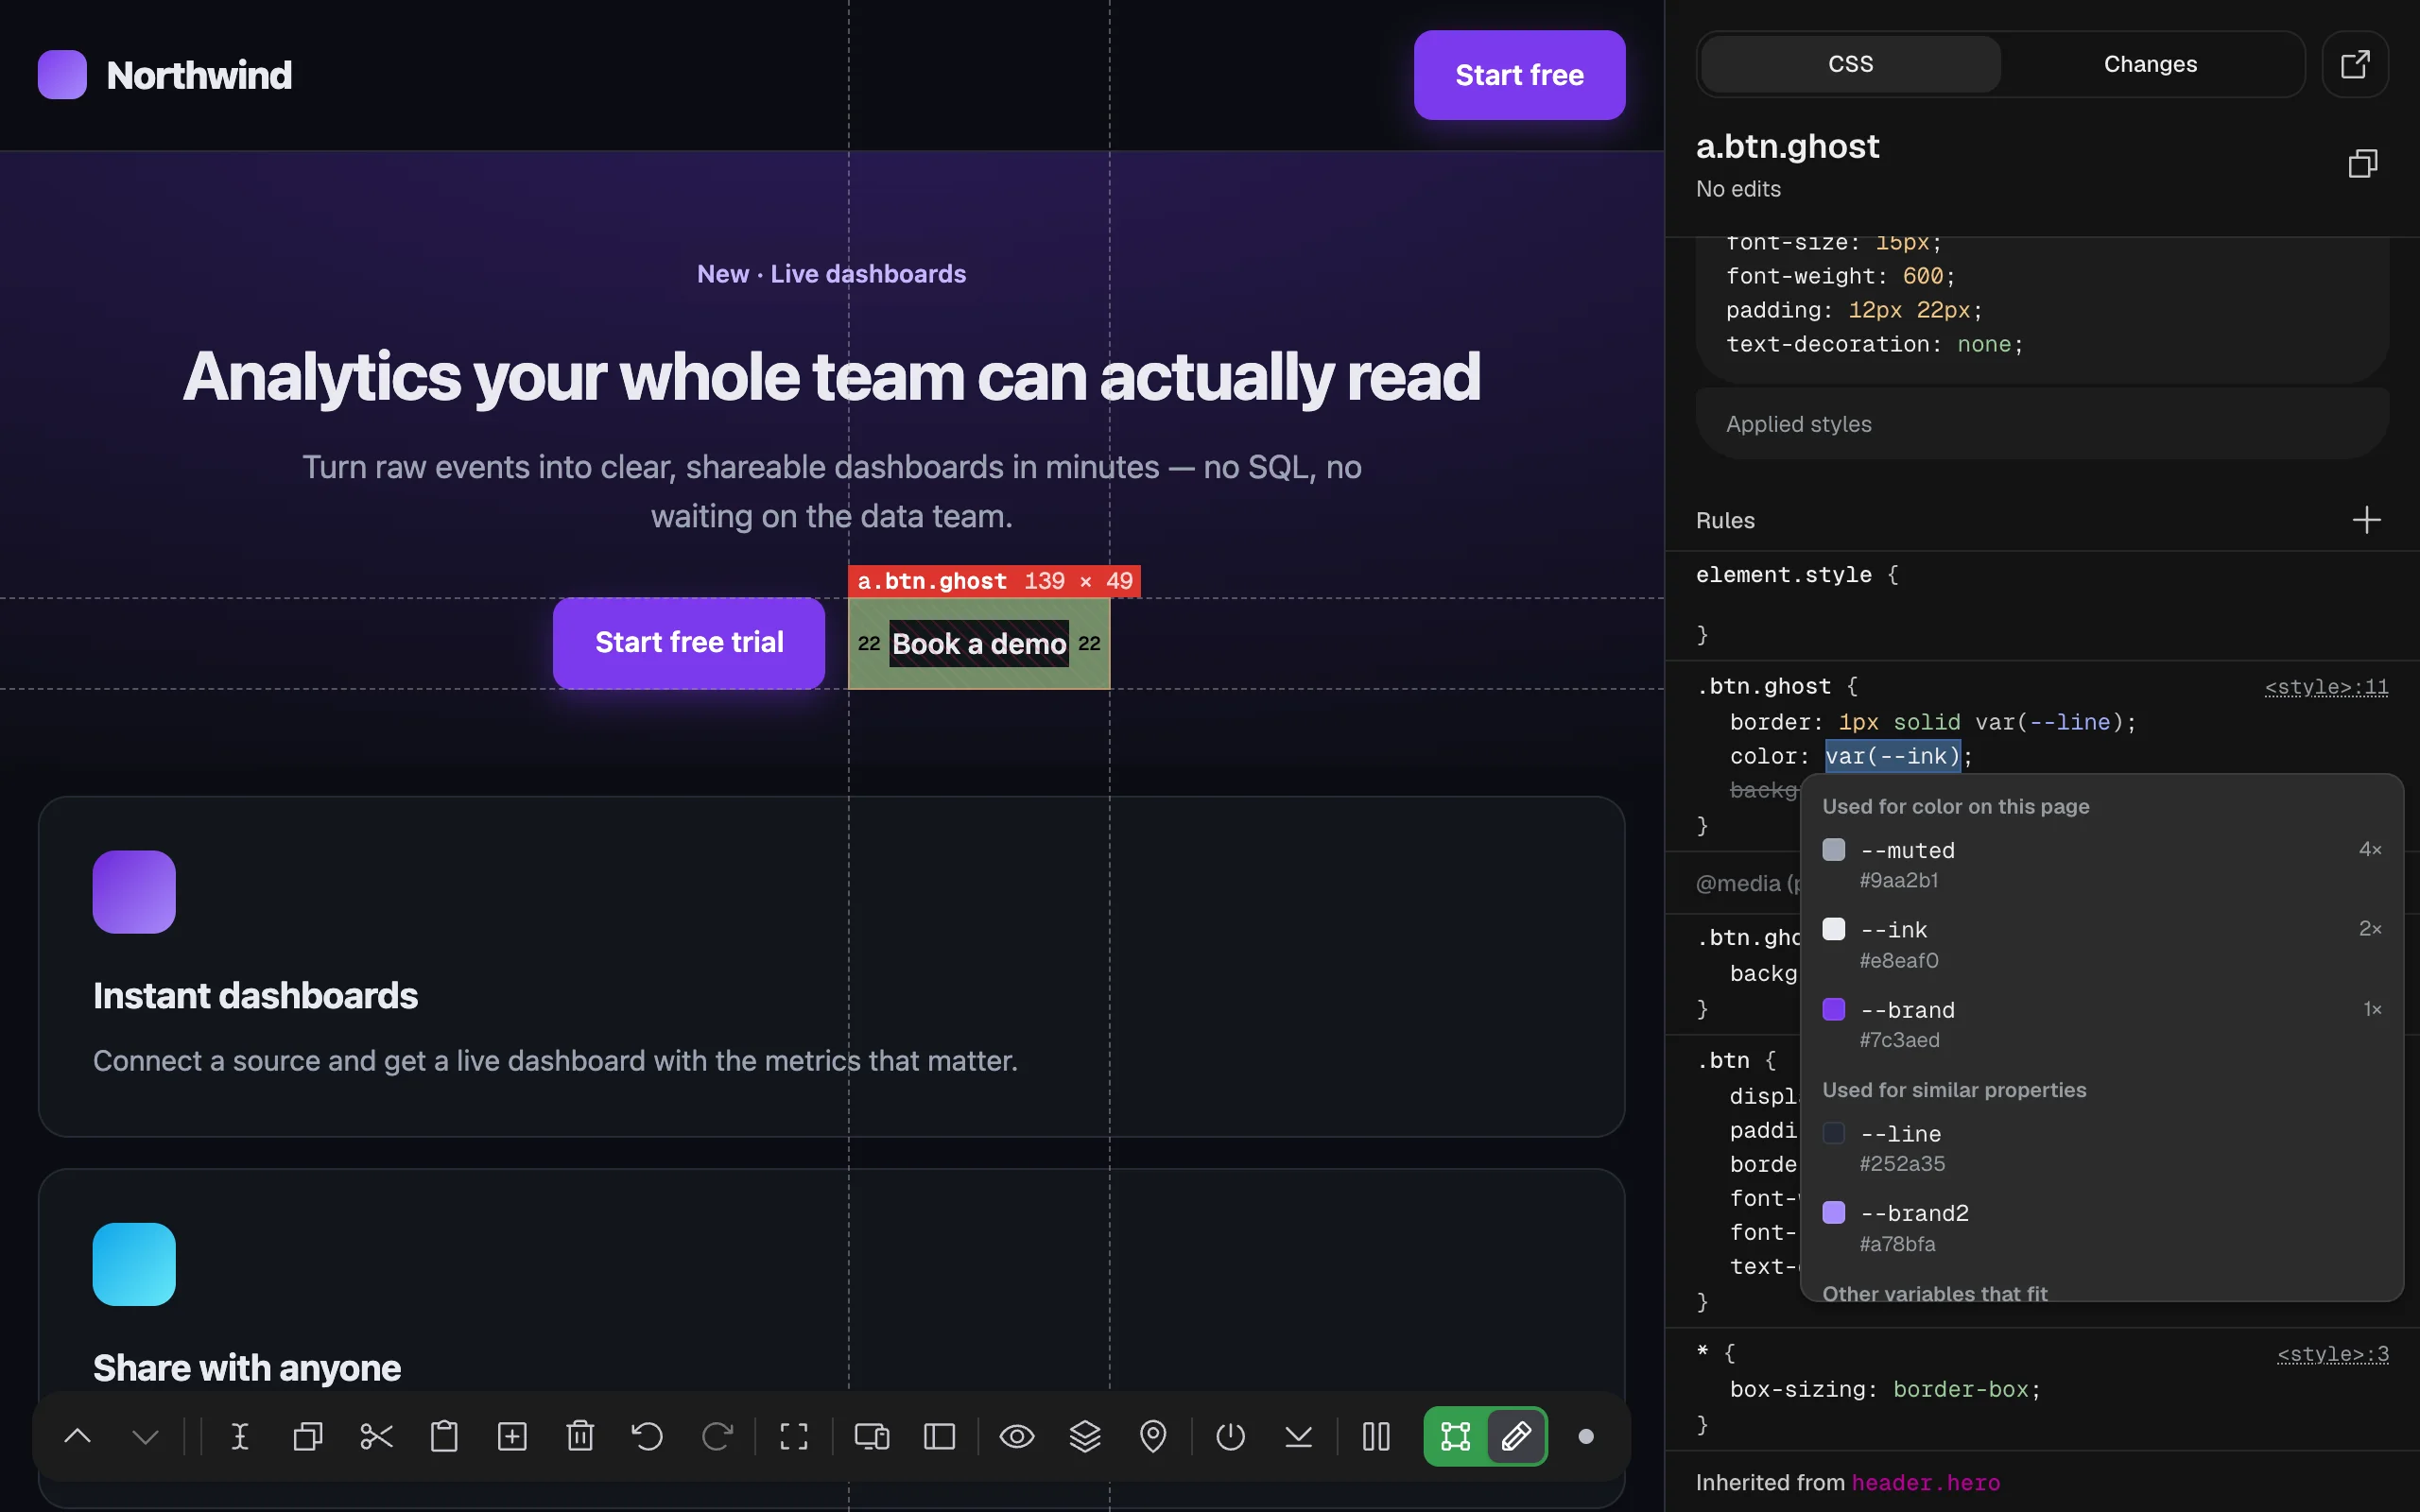Open panel in external window icon
The width and height of the screenshot is (2420, 1512).
2355,64
